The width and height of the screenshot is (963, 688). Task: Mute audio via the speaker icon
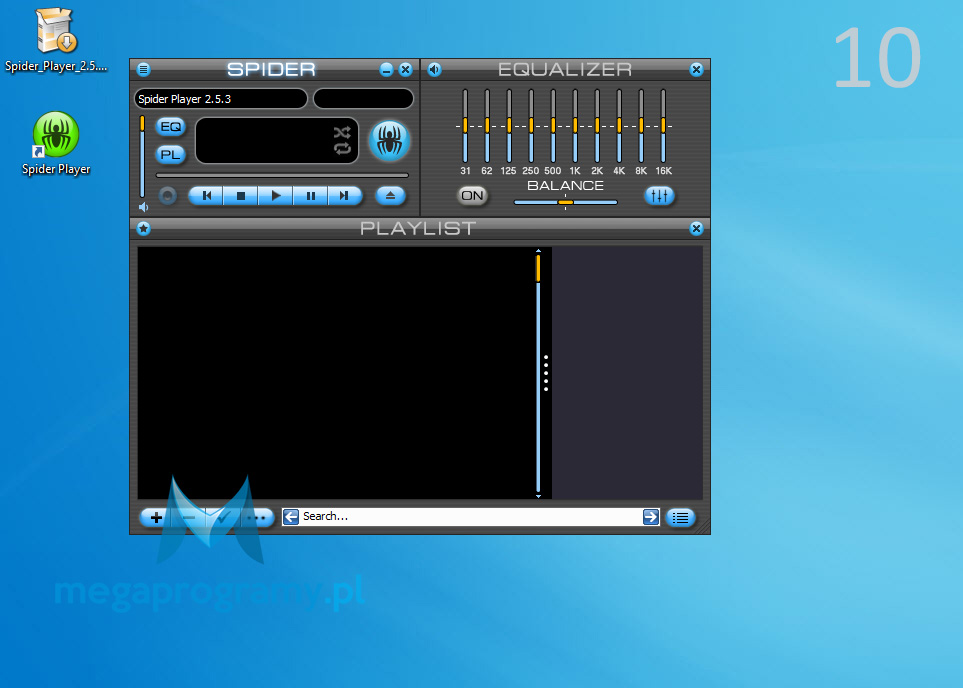tap(143, 207)
